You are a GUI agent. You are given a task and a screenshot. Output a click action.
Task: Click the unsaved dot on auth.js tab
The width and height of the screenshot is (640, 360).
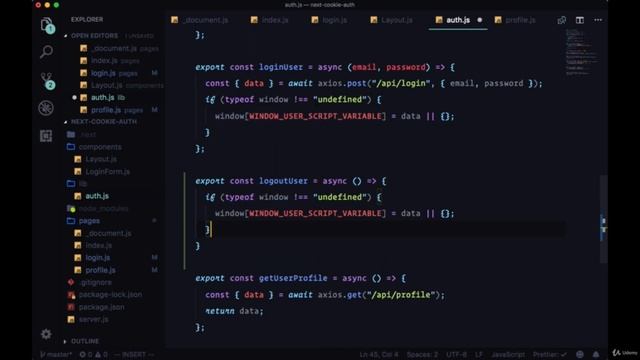click(480, 20)
